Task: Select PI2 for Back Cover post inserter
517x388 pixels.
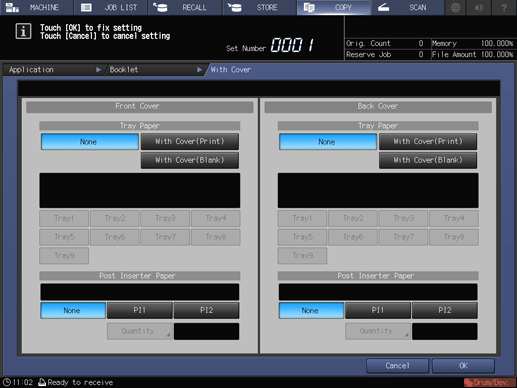Action: pos(445,310)
